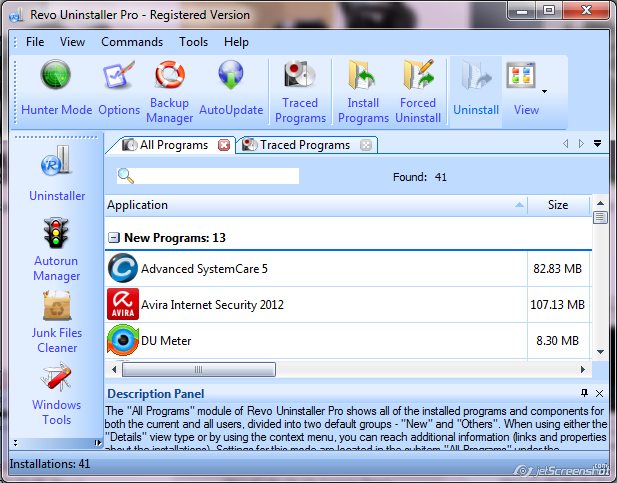Open the View dropdown arrow
617x483 pixels.
(x=544, y=91)
